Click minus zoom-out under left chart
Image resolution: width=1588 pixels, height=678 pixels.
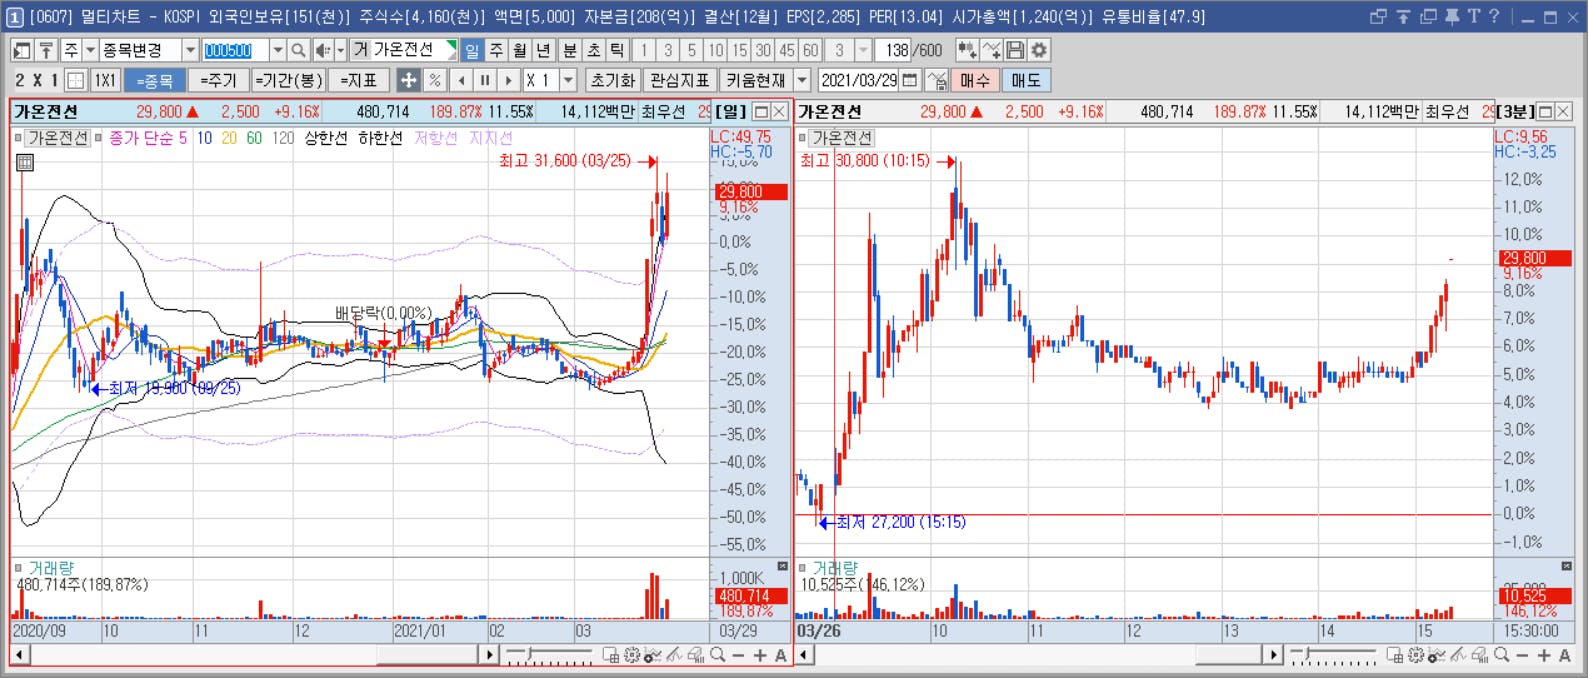tap(738, 655)
